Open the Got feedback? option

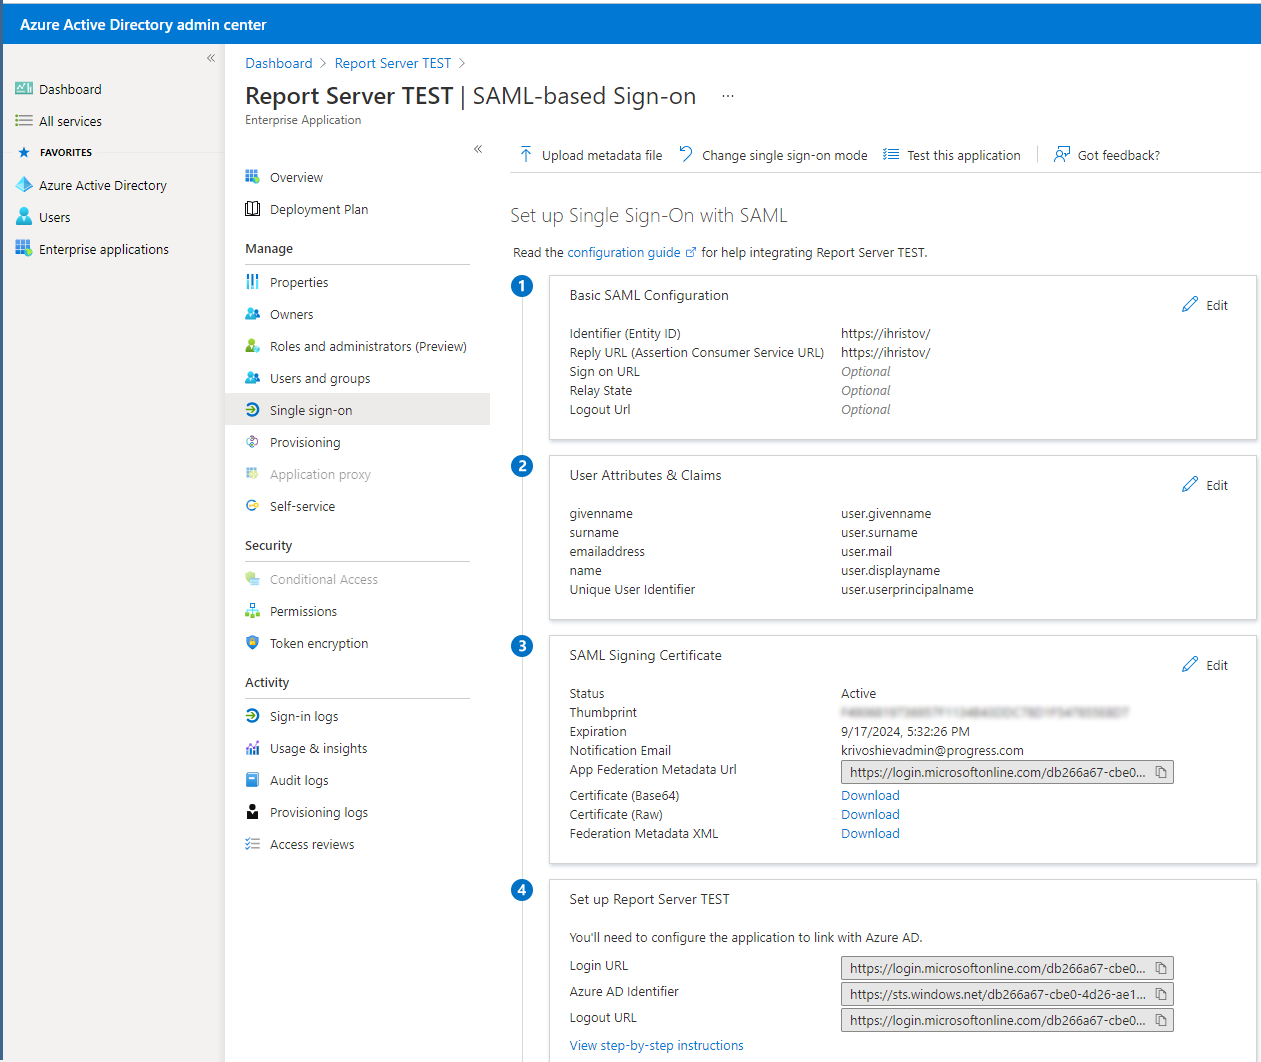[x=1107, y=155]
